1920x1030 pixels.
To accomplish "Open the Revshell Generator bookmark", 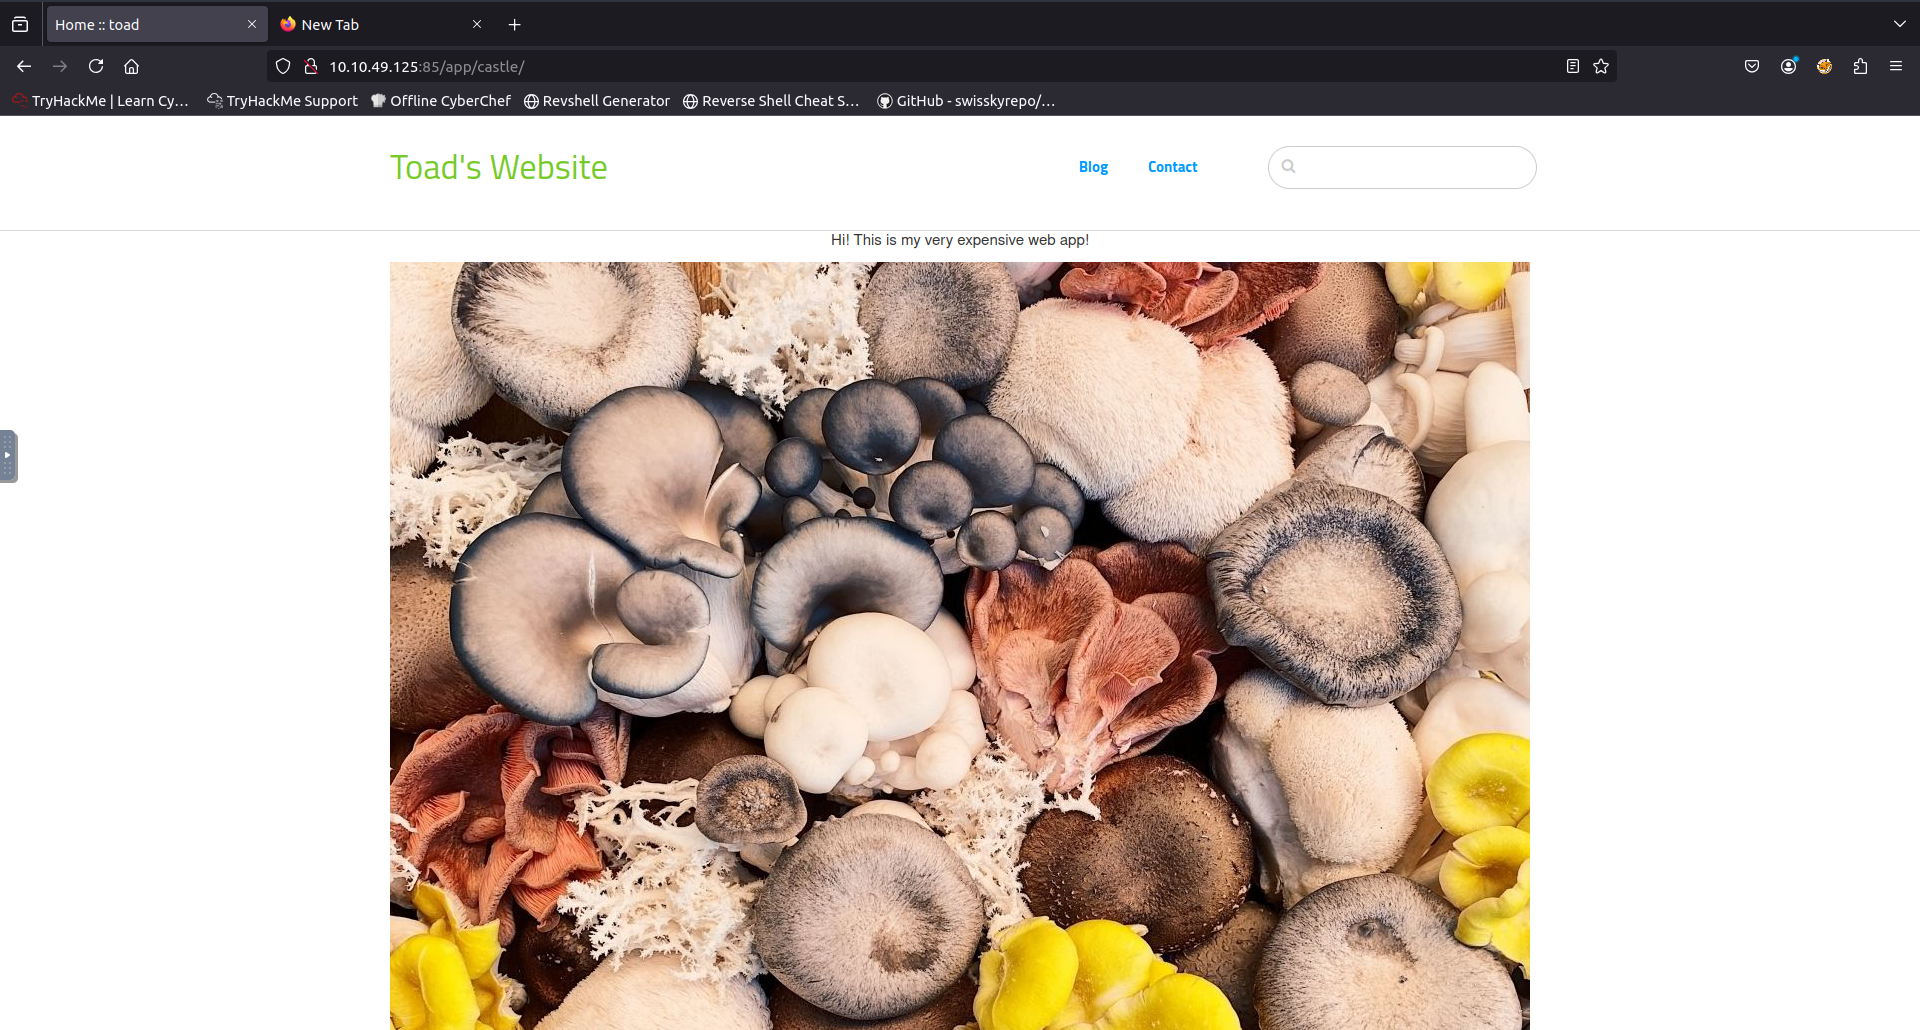I will (x=597, y=101).
